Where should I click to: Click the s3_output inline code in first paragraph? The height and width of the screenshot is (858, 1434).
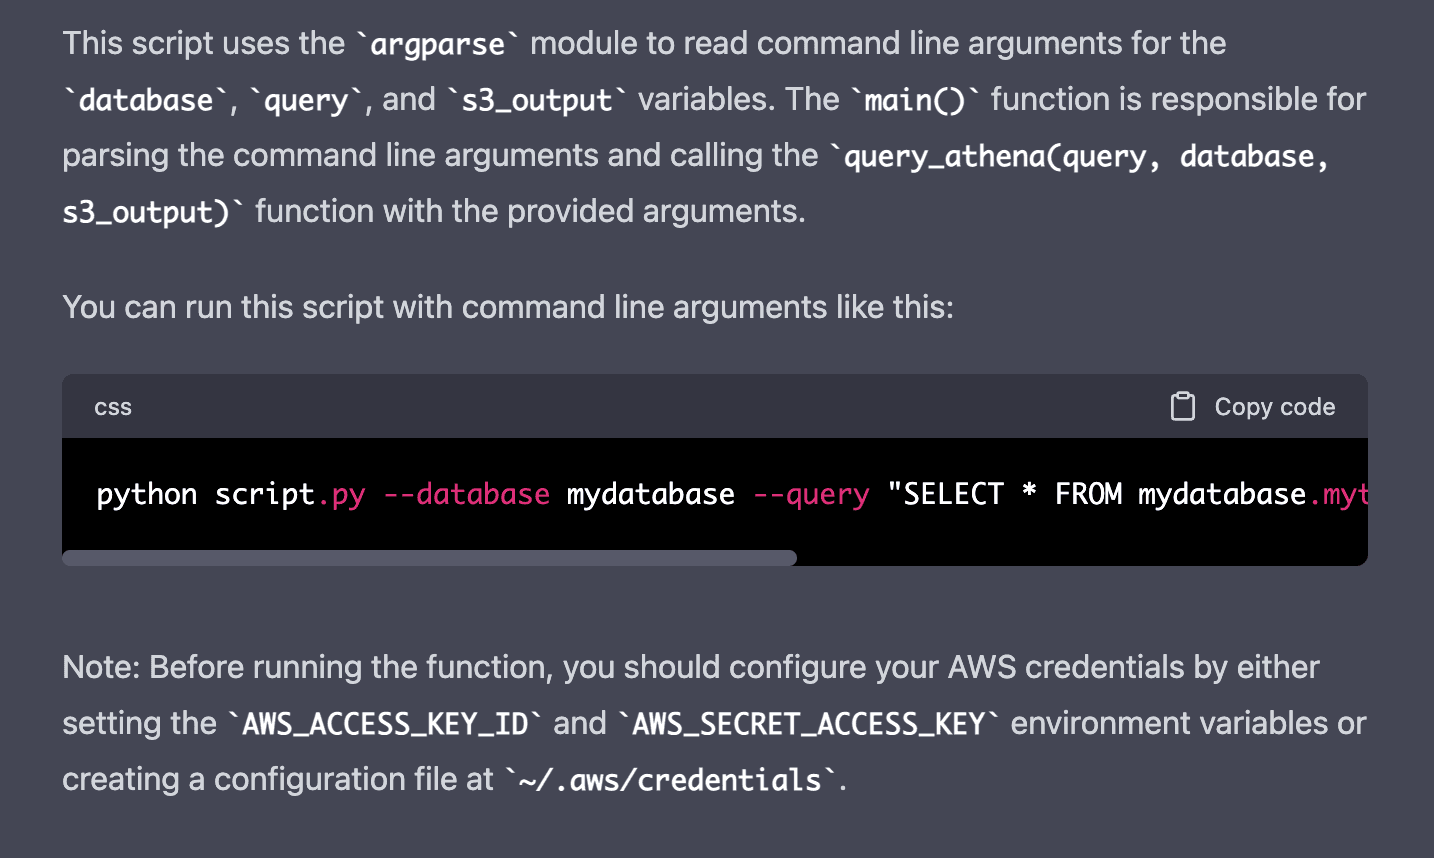(536, 101)
